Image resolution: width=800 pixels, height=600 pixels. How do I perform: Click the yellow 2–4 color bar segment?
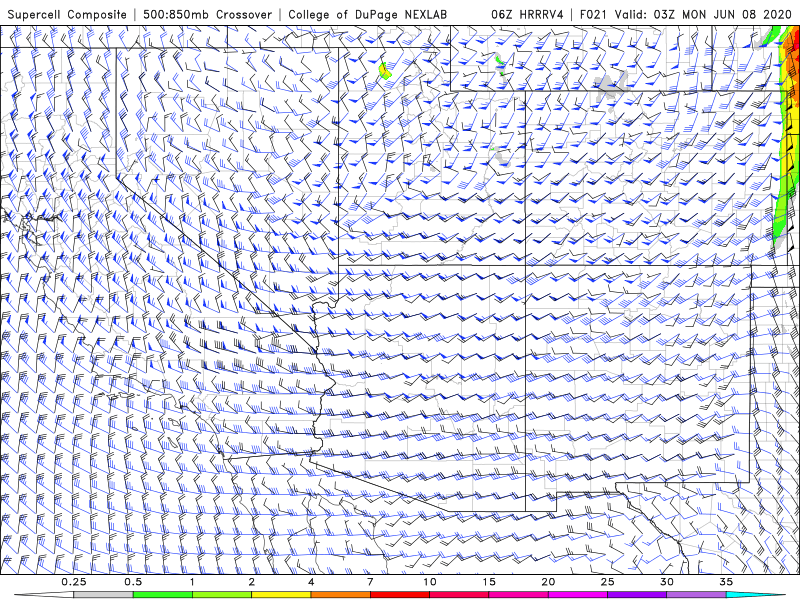tap(281, 595)
